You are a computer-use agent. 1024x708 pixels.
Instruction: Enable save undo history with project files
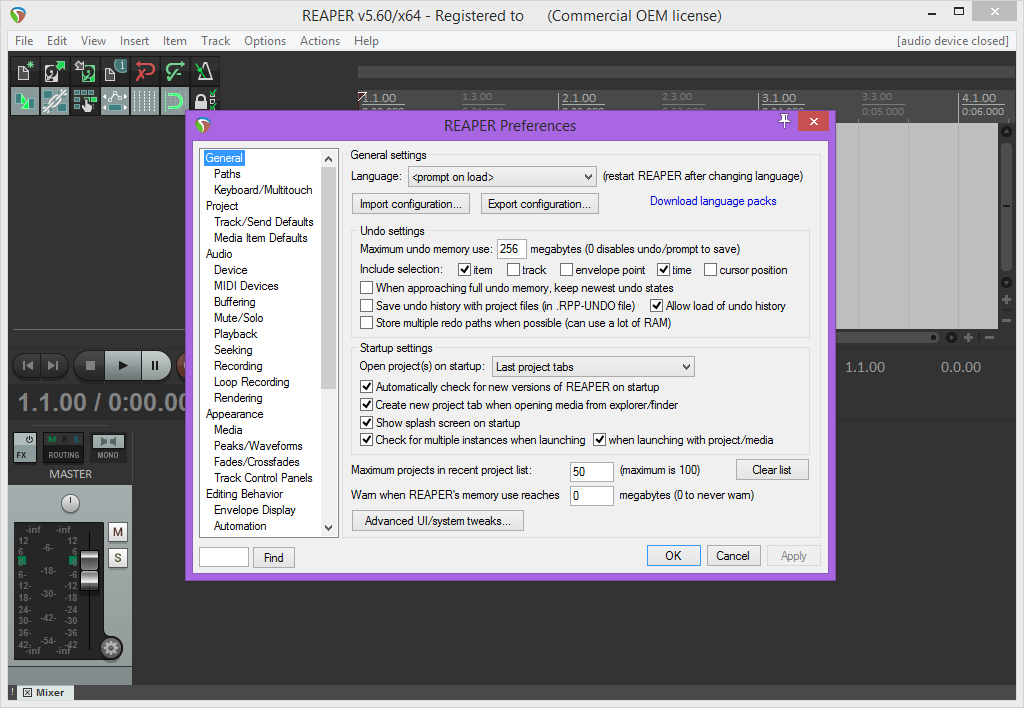point(366,306)
